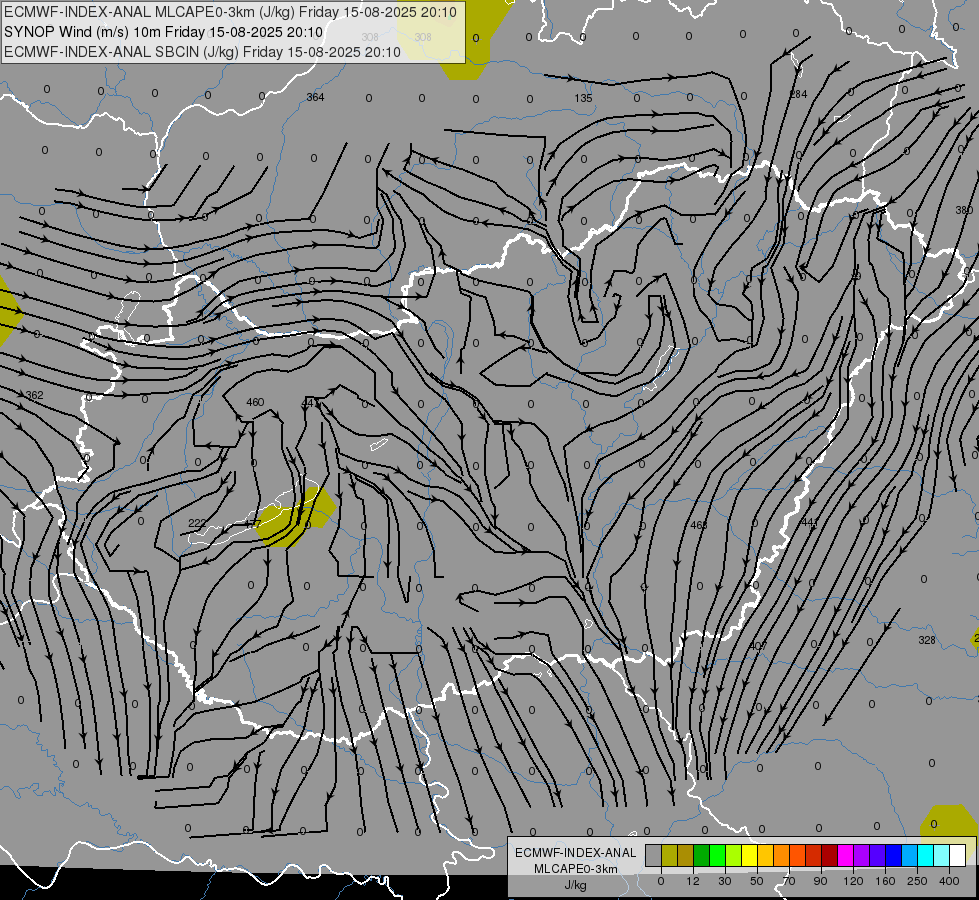Click the legend scale value 160
The height and width of the screenshot is (900, 979).
tap(885, 881)
